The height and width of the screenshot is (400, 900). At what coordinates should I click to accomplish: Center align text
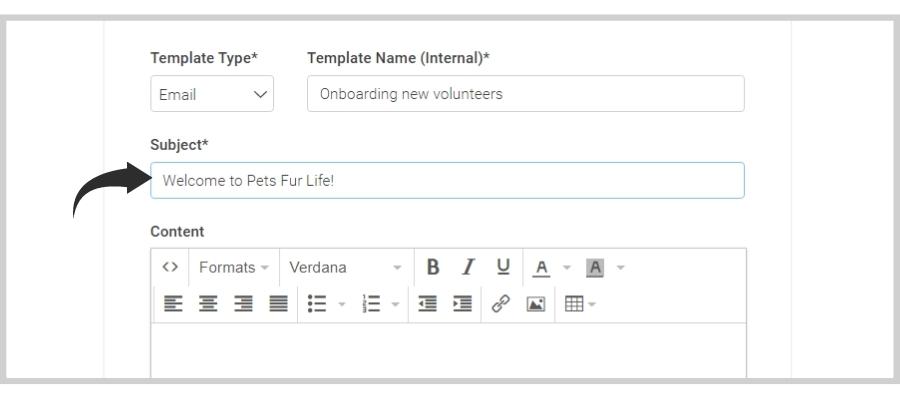(208, 304)
